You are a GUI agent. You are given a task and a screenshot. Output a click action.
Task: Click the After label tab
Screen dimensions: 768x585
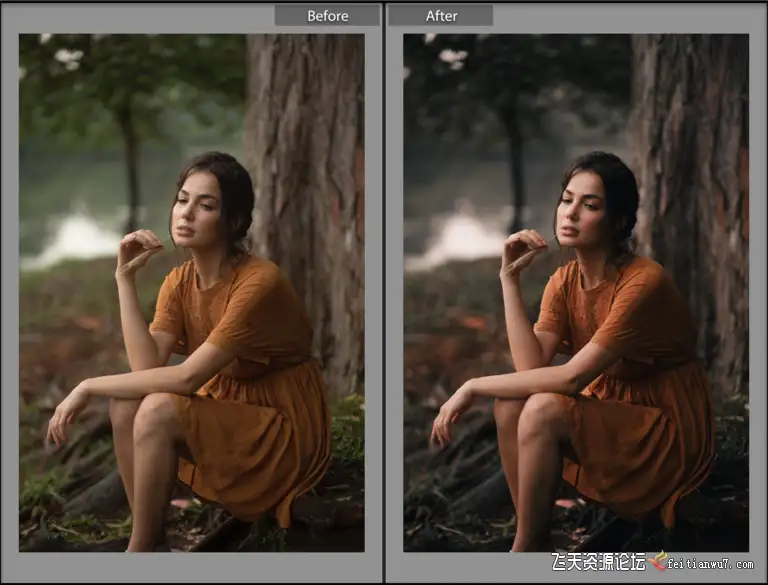[x=441, y=16]
